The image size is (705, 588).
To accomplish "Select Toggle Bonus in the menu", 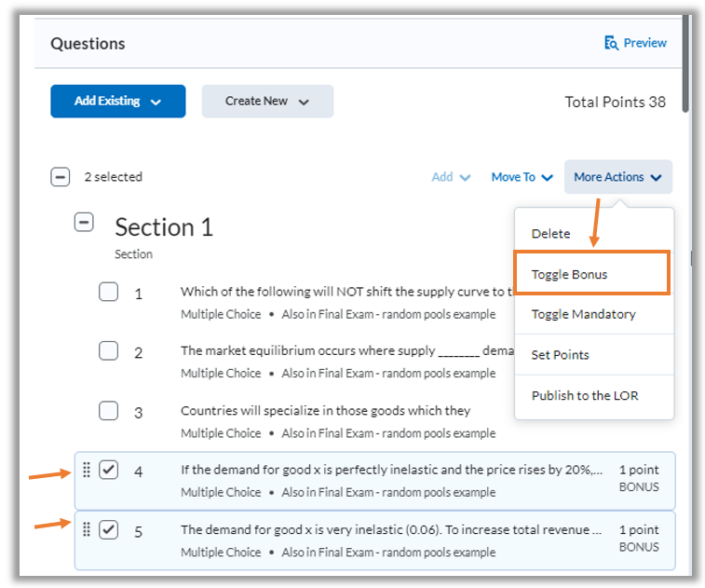I will coord(569,274).
